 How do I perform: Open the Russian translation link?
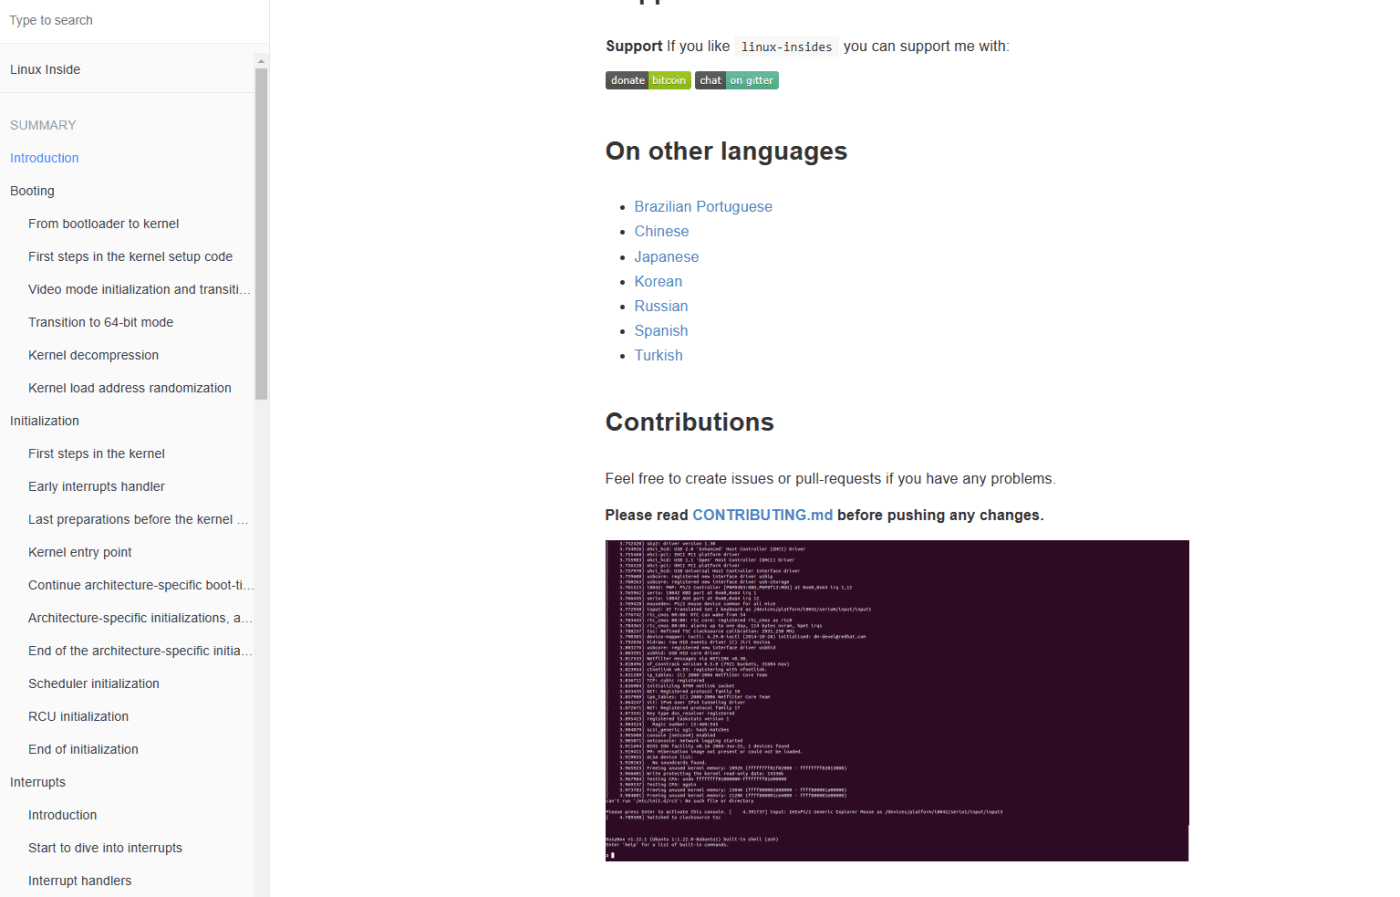pyautogui.click(x=660, y=306)
